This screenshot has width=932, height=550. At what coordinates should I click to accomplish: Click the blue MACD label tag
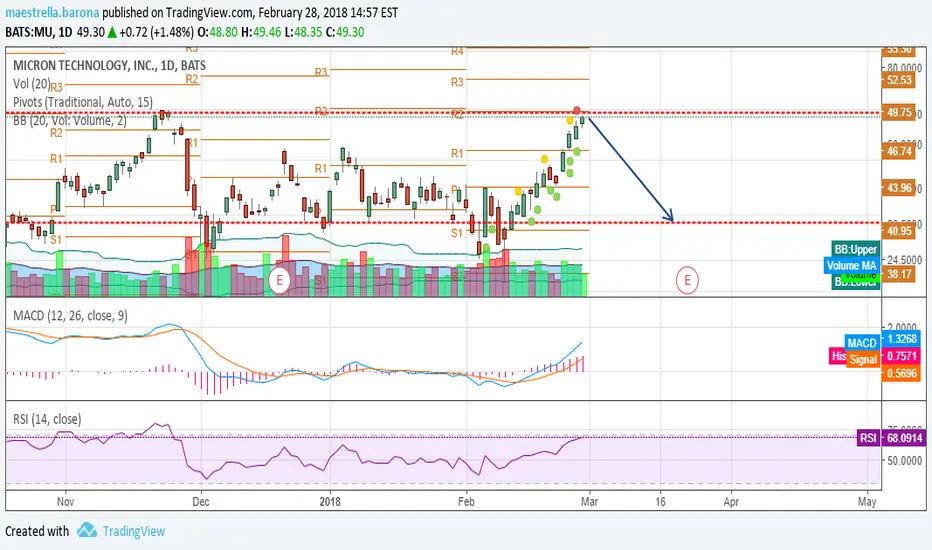click(x=862, y=342)
